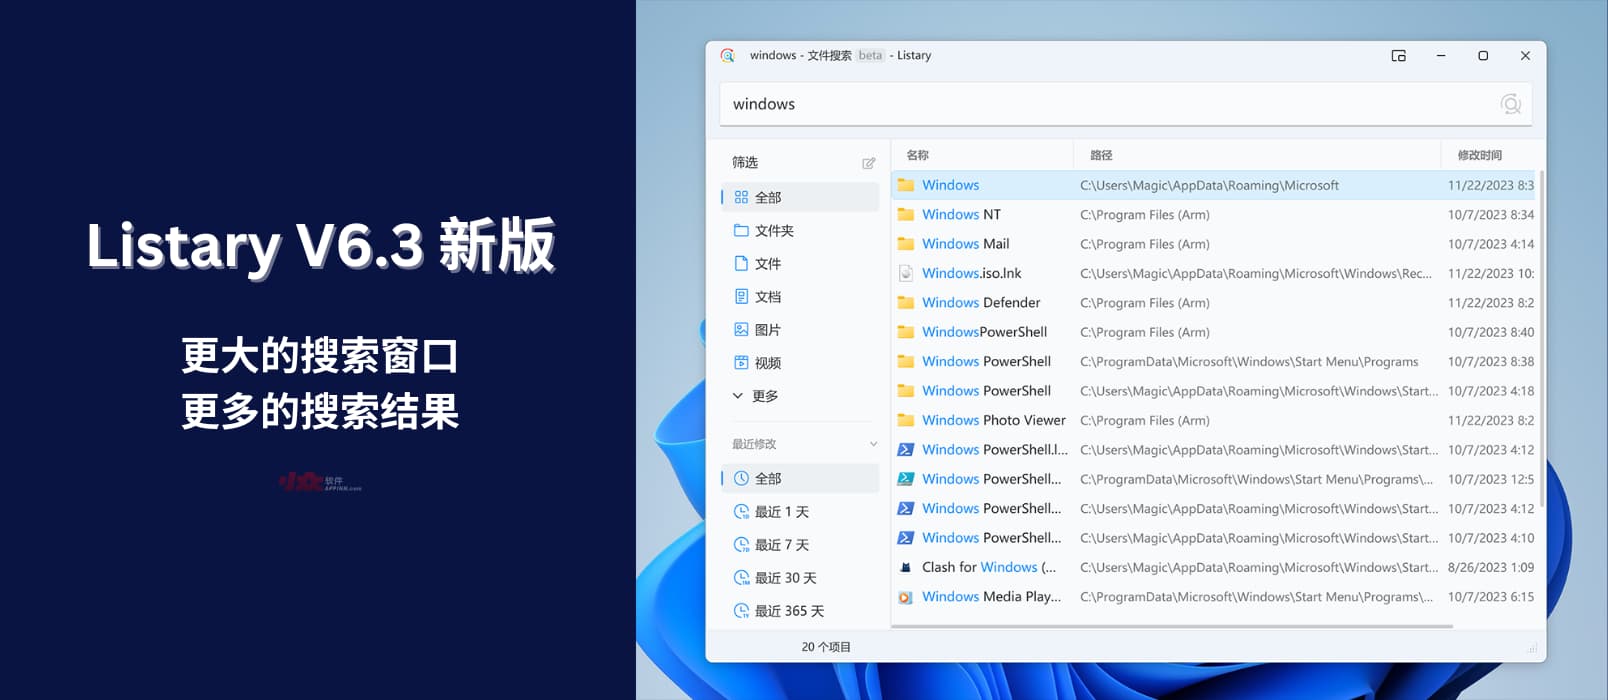
Task: Click the "Windows Photo Viewer" result name
Action: click(994, 420)
